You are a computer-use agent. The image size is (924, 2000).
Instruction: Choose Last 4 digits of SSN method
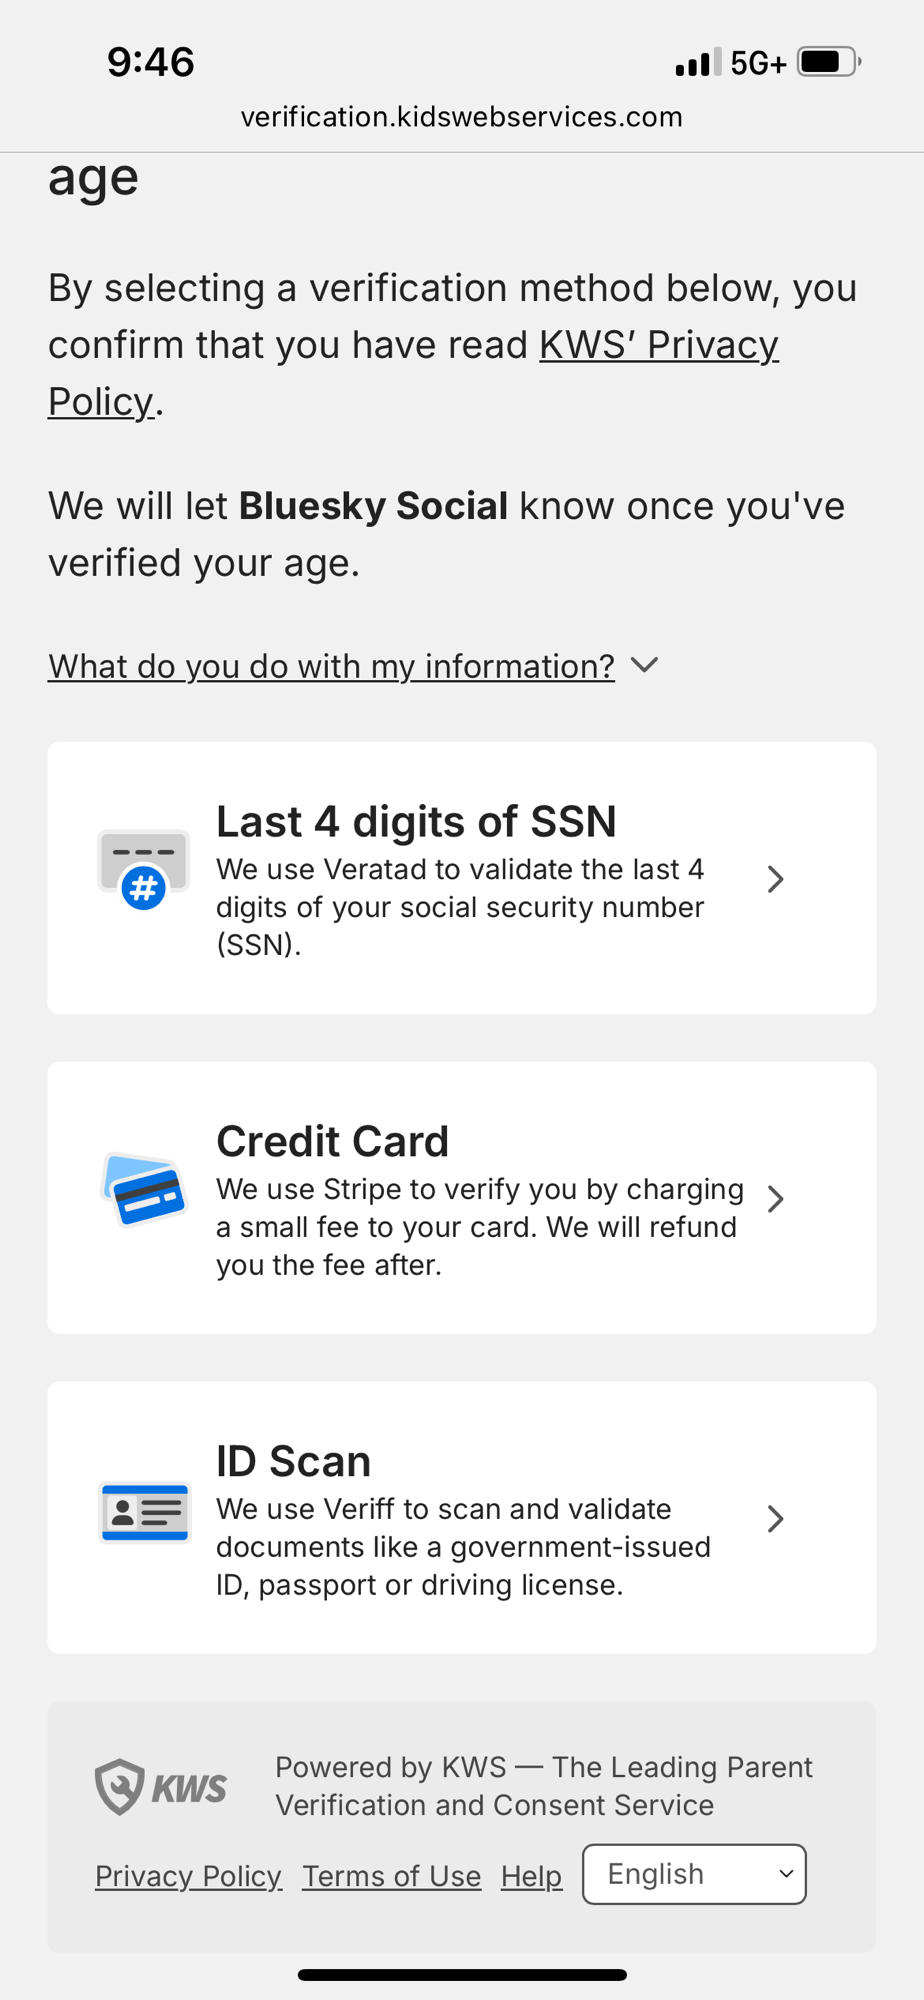pyautogui.click(x=416, y=822)
